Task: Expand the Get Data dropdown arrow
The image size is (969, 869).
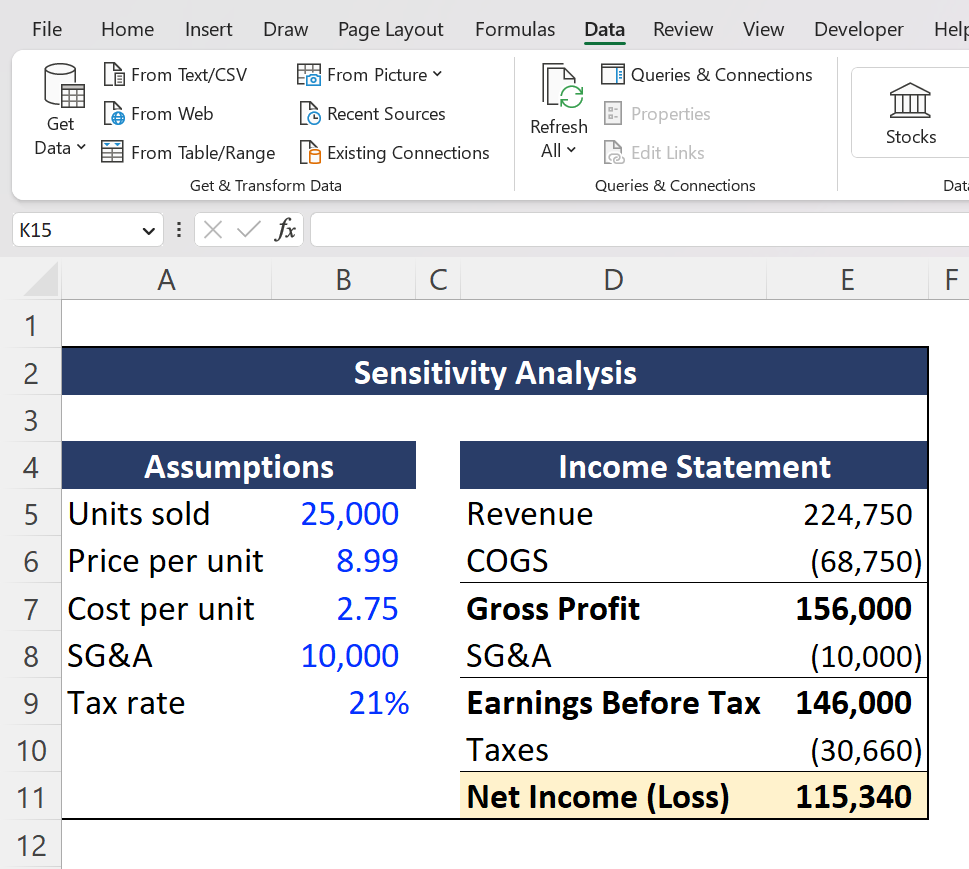Action: [80, 147]
